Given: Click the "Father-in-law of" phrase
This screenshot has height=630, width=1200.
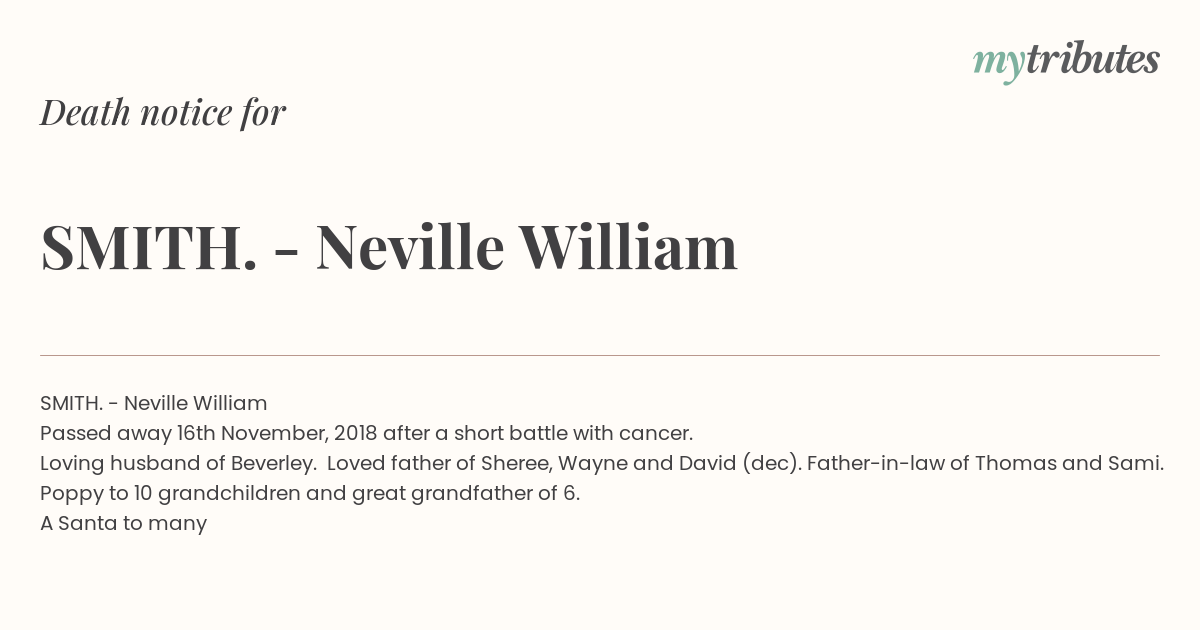Looking at the screenshot, I should [x=887, y=464].
